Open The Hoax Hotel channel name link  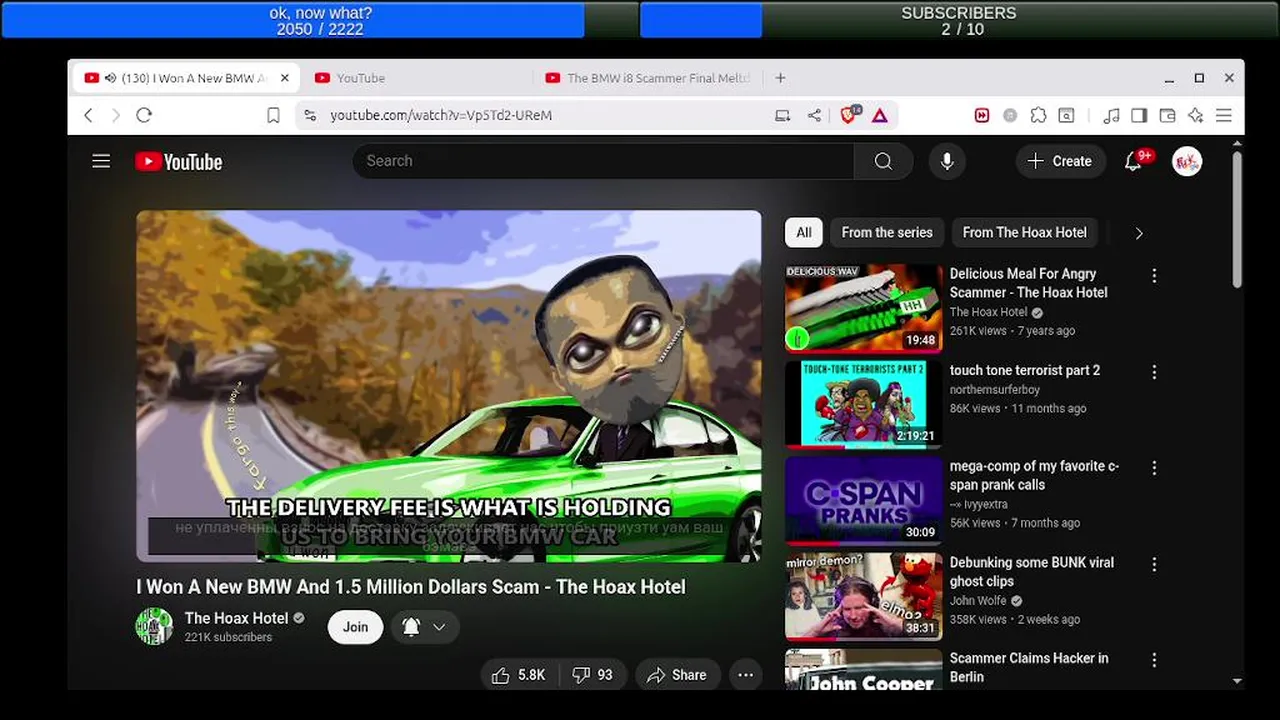click(x=237, y=618)
